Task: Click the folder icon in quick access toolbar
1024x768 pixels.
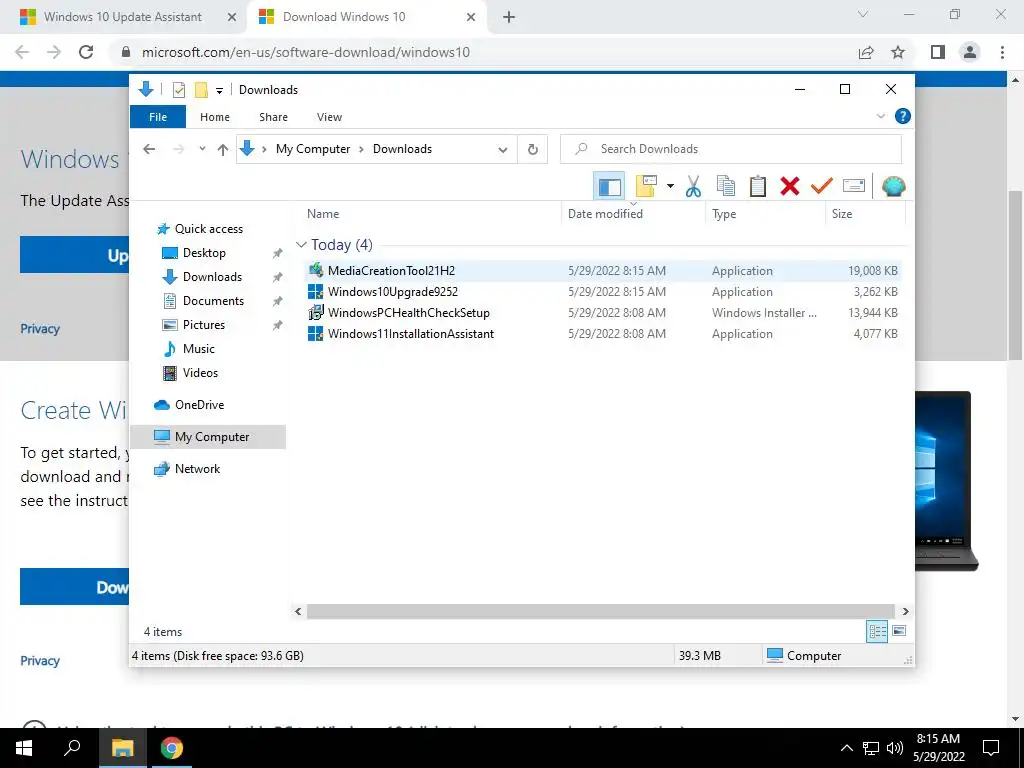Action: coord(201,90)
